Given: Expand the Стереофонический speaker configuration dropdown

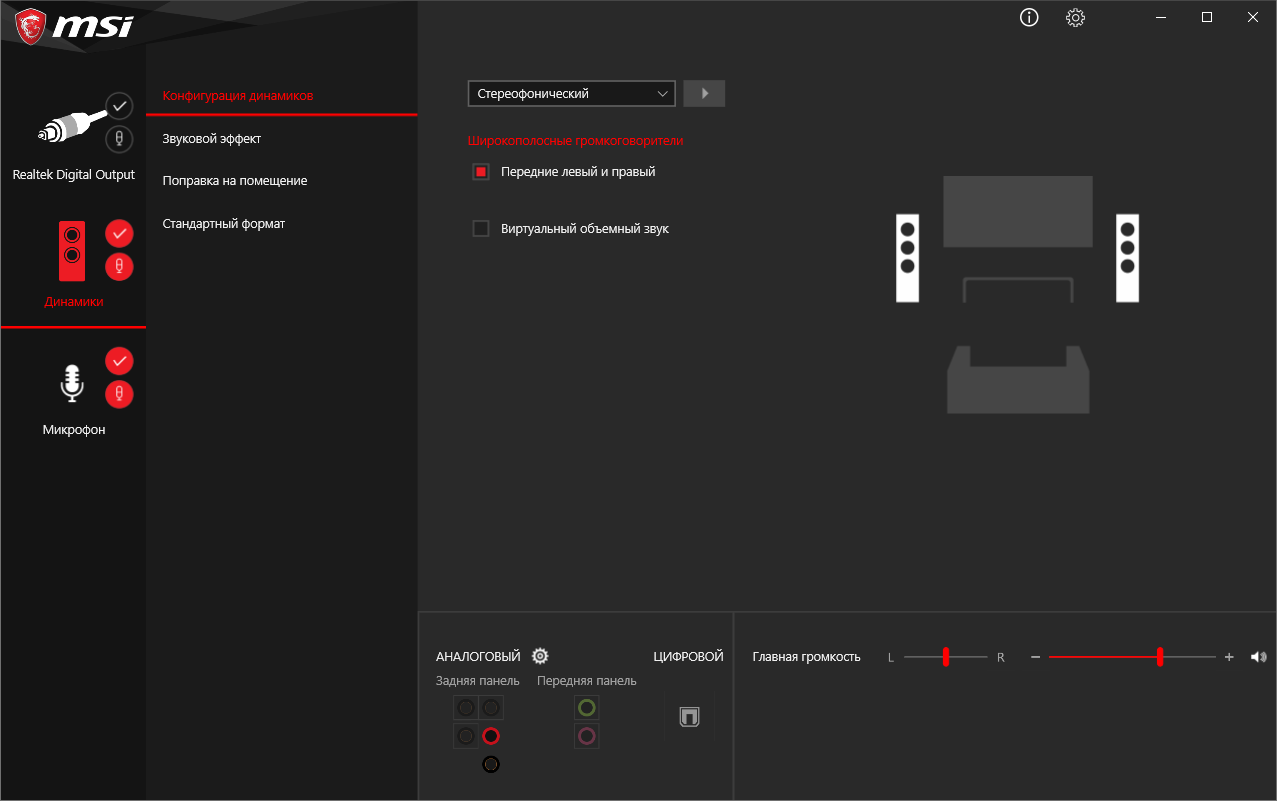Looking at the screenshot, I should pyautogui.click(x=572, y=93).
